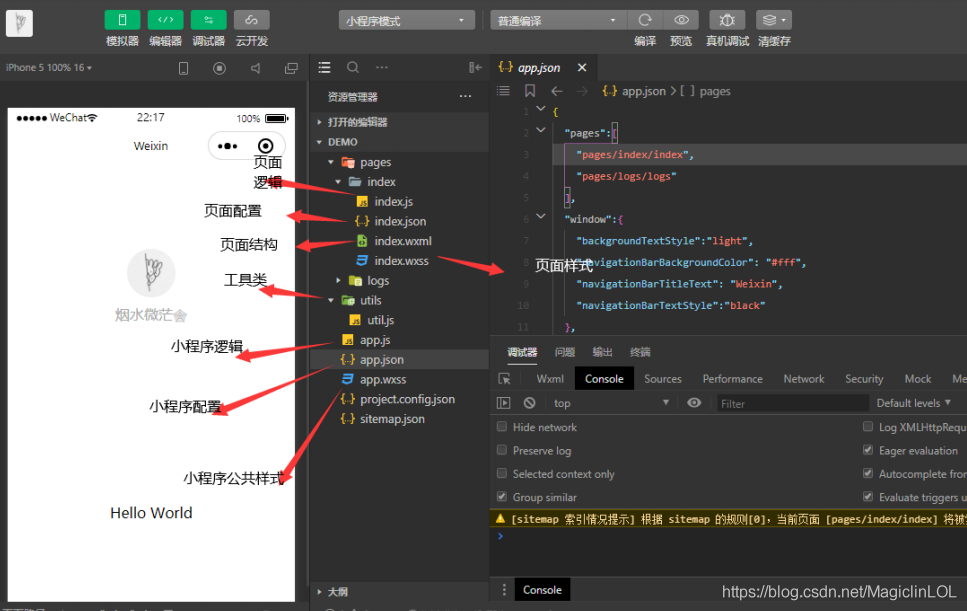The width and height of the screenshot is (967, 611).
Task: Check the Preserve log option
Action: pyautogui.click(x=501, y=450)
